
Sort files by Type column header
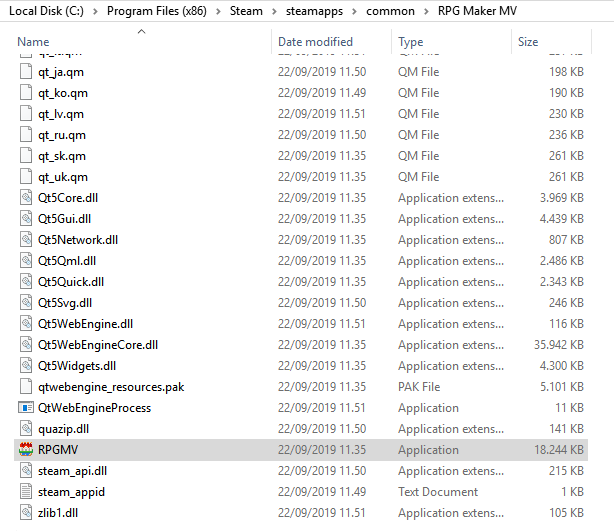click(410, 42)
